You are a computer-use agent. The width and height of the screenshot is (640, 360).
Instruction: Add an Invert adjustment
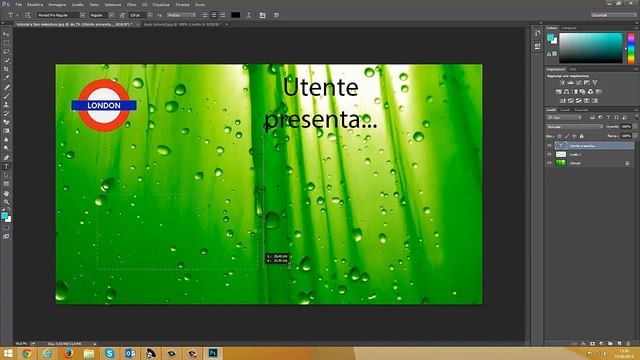click(562, 100)
